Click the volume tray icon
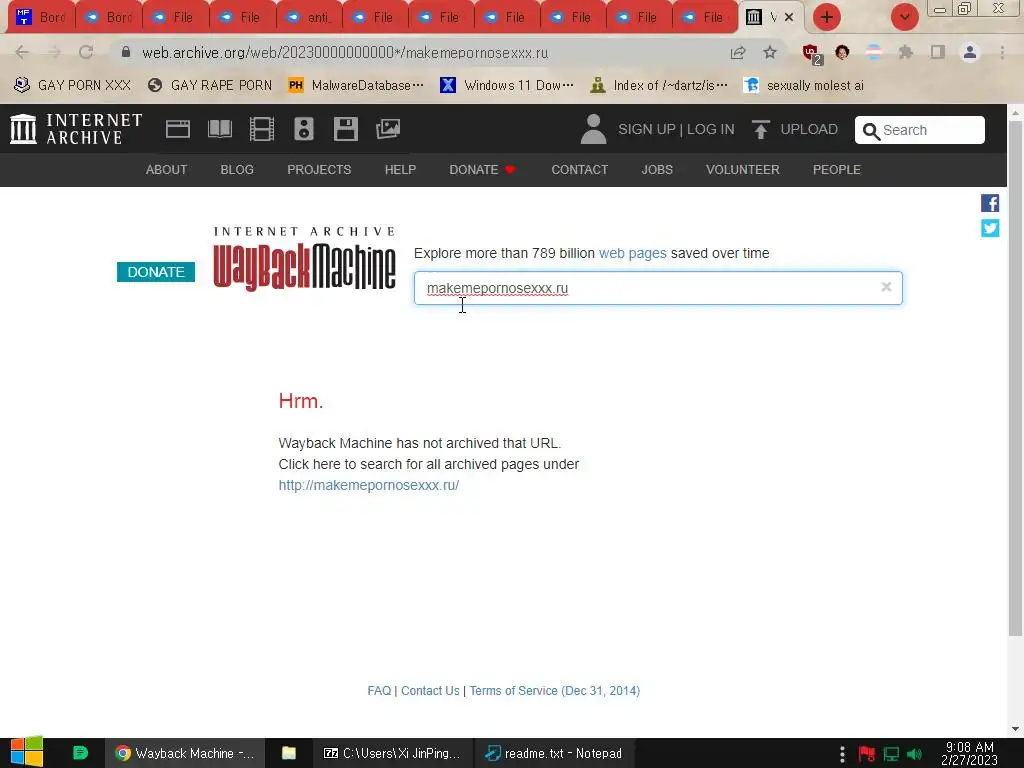The image size is (1024, 768). point(915,755)
